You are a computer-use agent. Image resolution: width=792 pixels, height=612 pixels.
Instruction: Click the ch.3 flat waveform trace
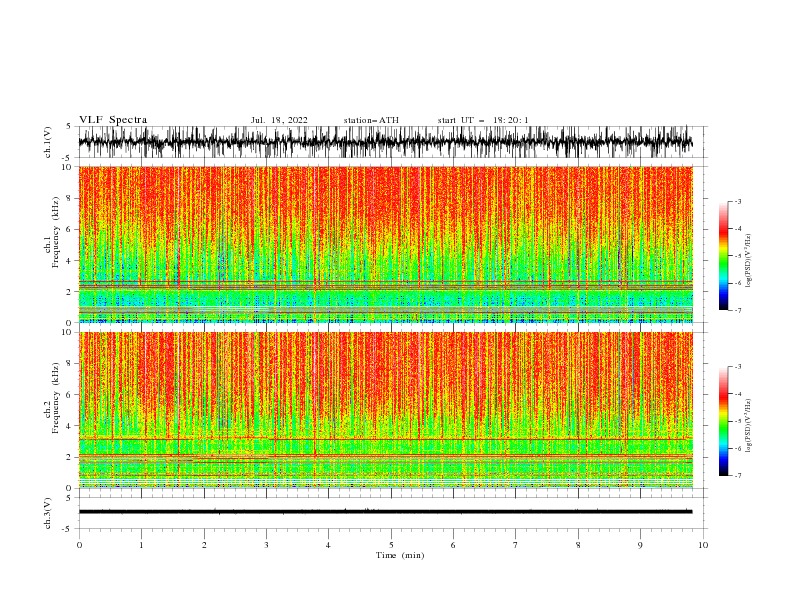(386, 512)
